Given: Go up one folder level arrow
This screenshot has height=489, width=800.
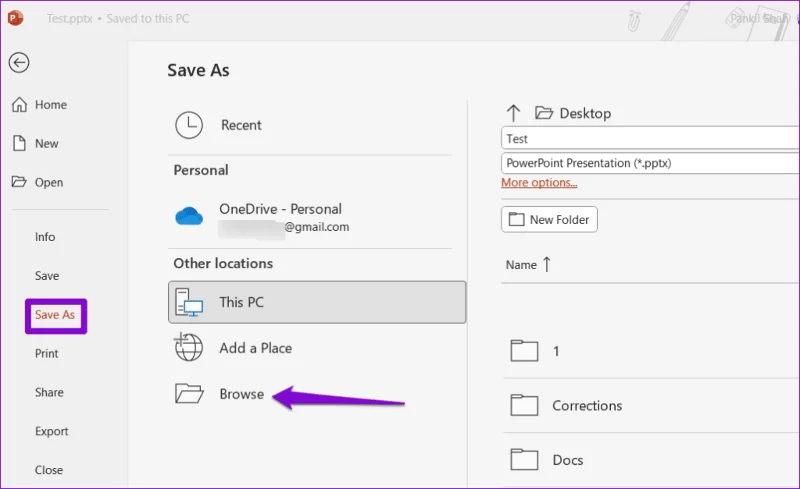Looking at the screenshot, I should click(513, 113).
